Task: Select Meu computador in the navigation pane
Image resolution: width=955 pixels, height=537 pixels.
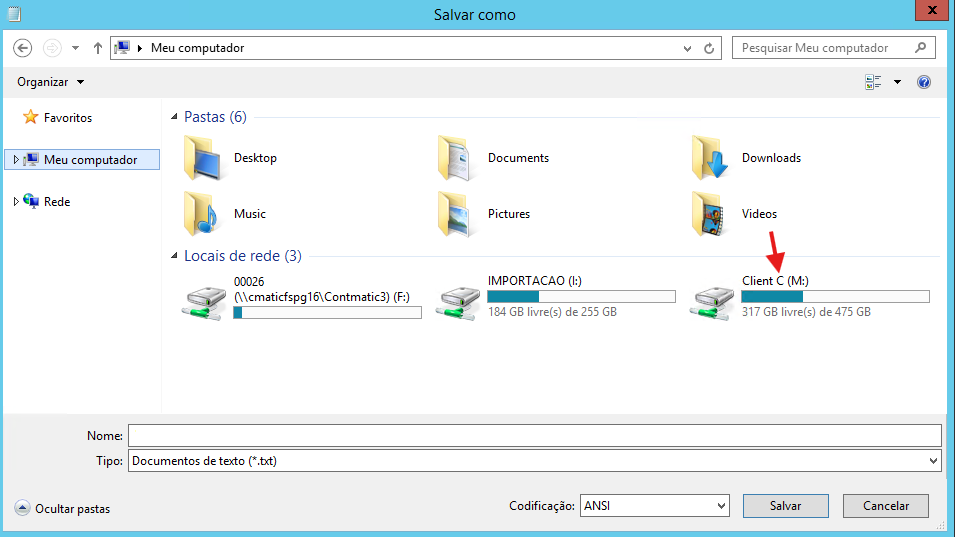Action: click(82, 160)
